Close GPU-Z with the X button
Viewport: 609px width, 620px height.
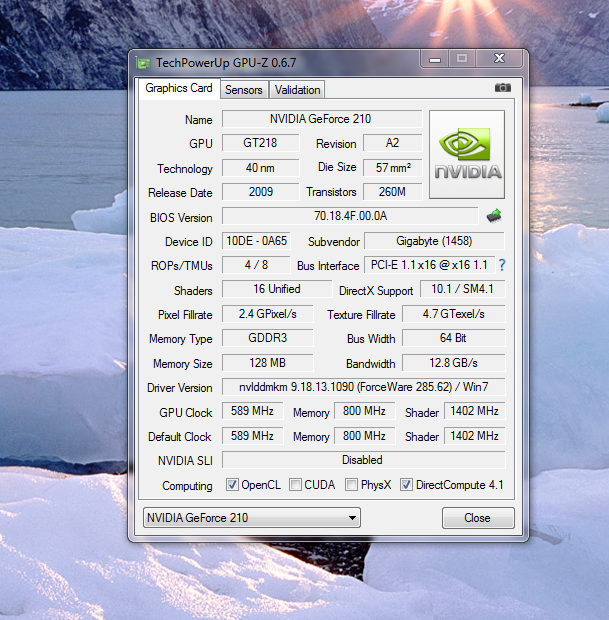(x=499, y=59)
